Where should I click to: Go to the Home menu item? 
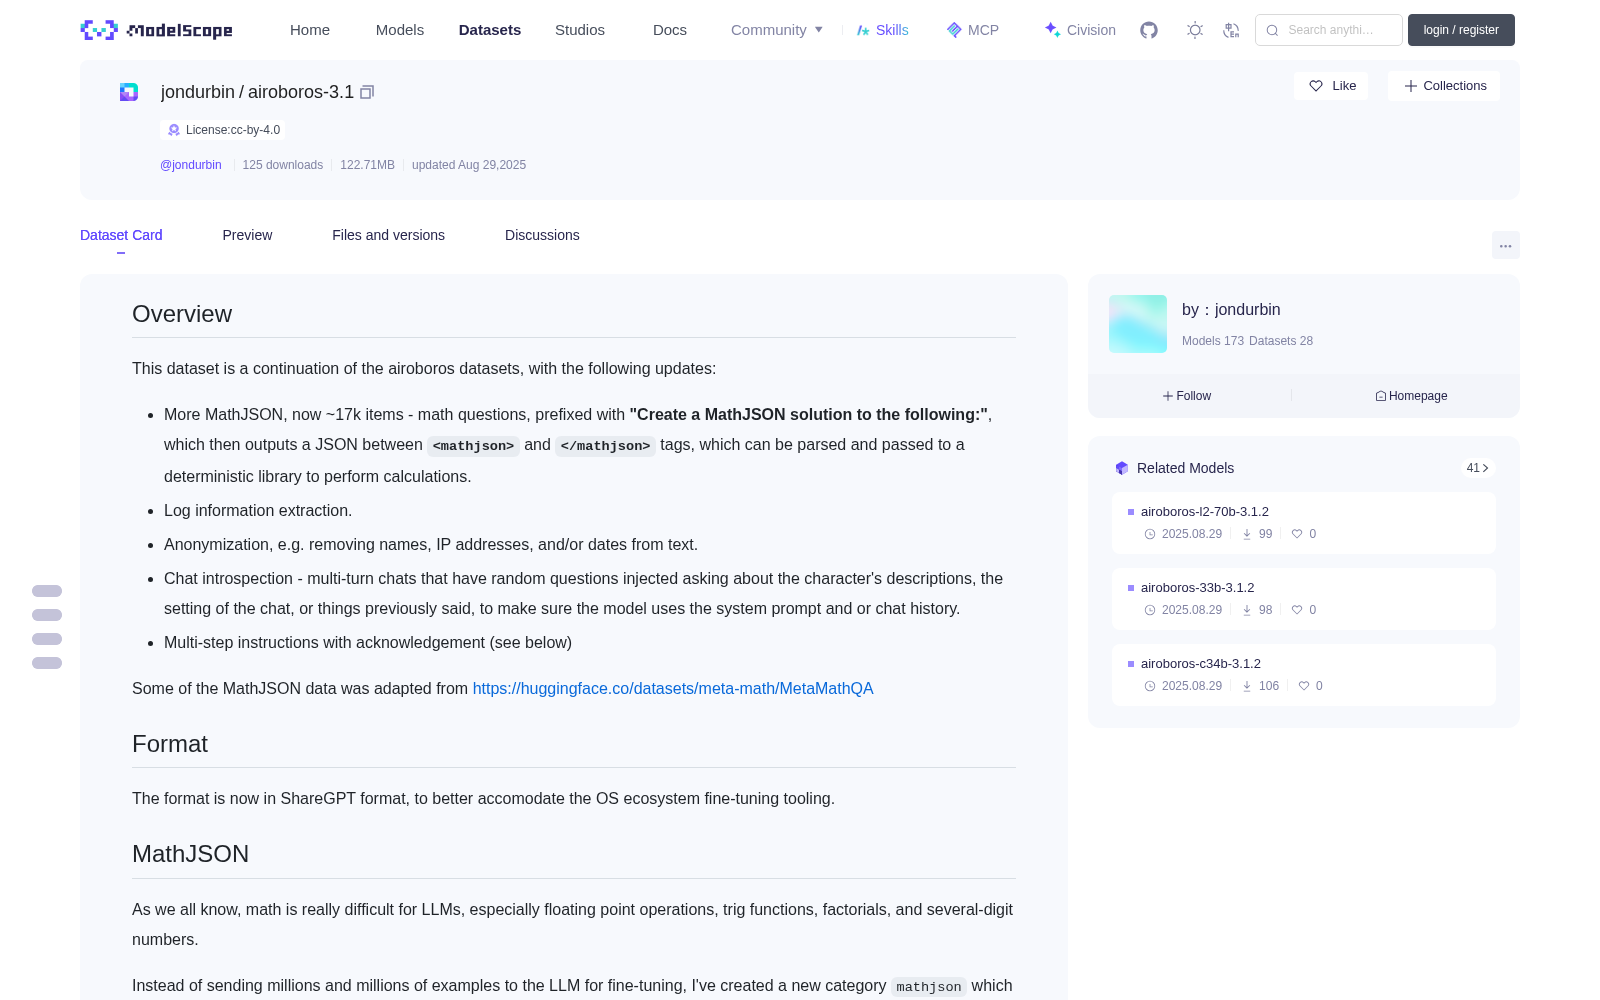coord(310,30)
